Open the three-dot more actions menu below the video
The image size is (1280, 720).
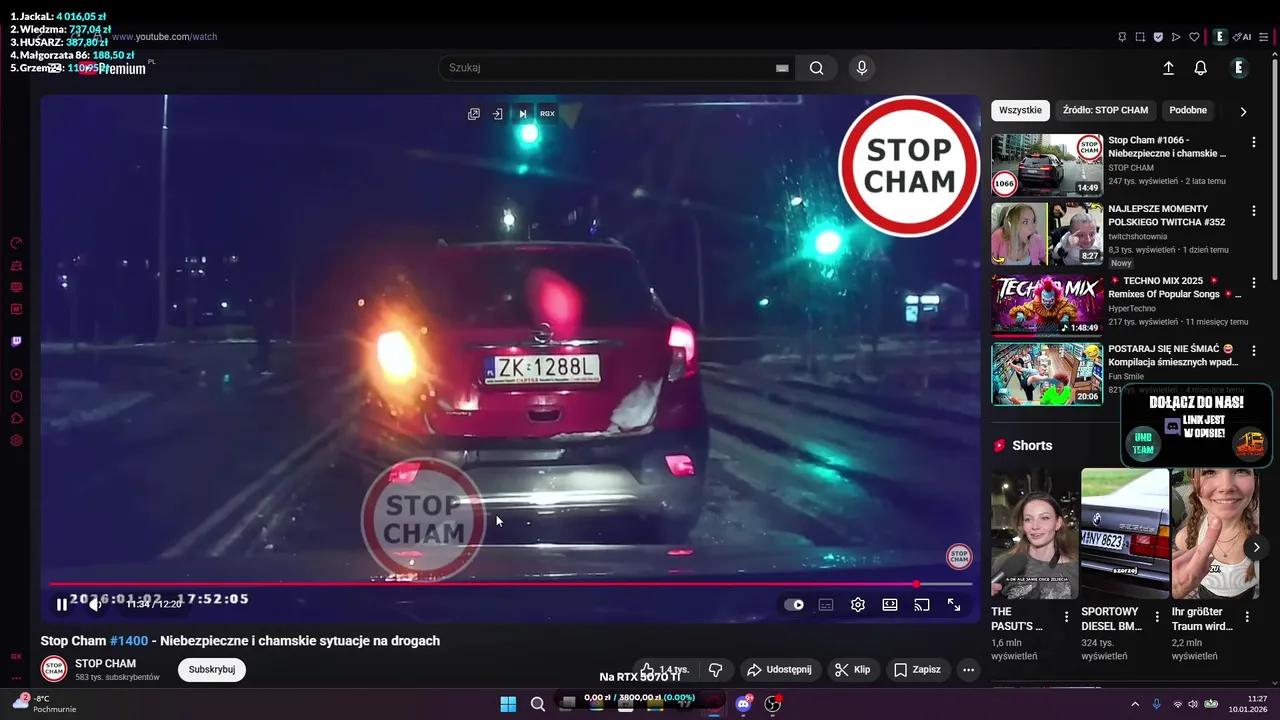968,670
